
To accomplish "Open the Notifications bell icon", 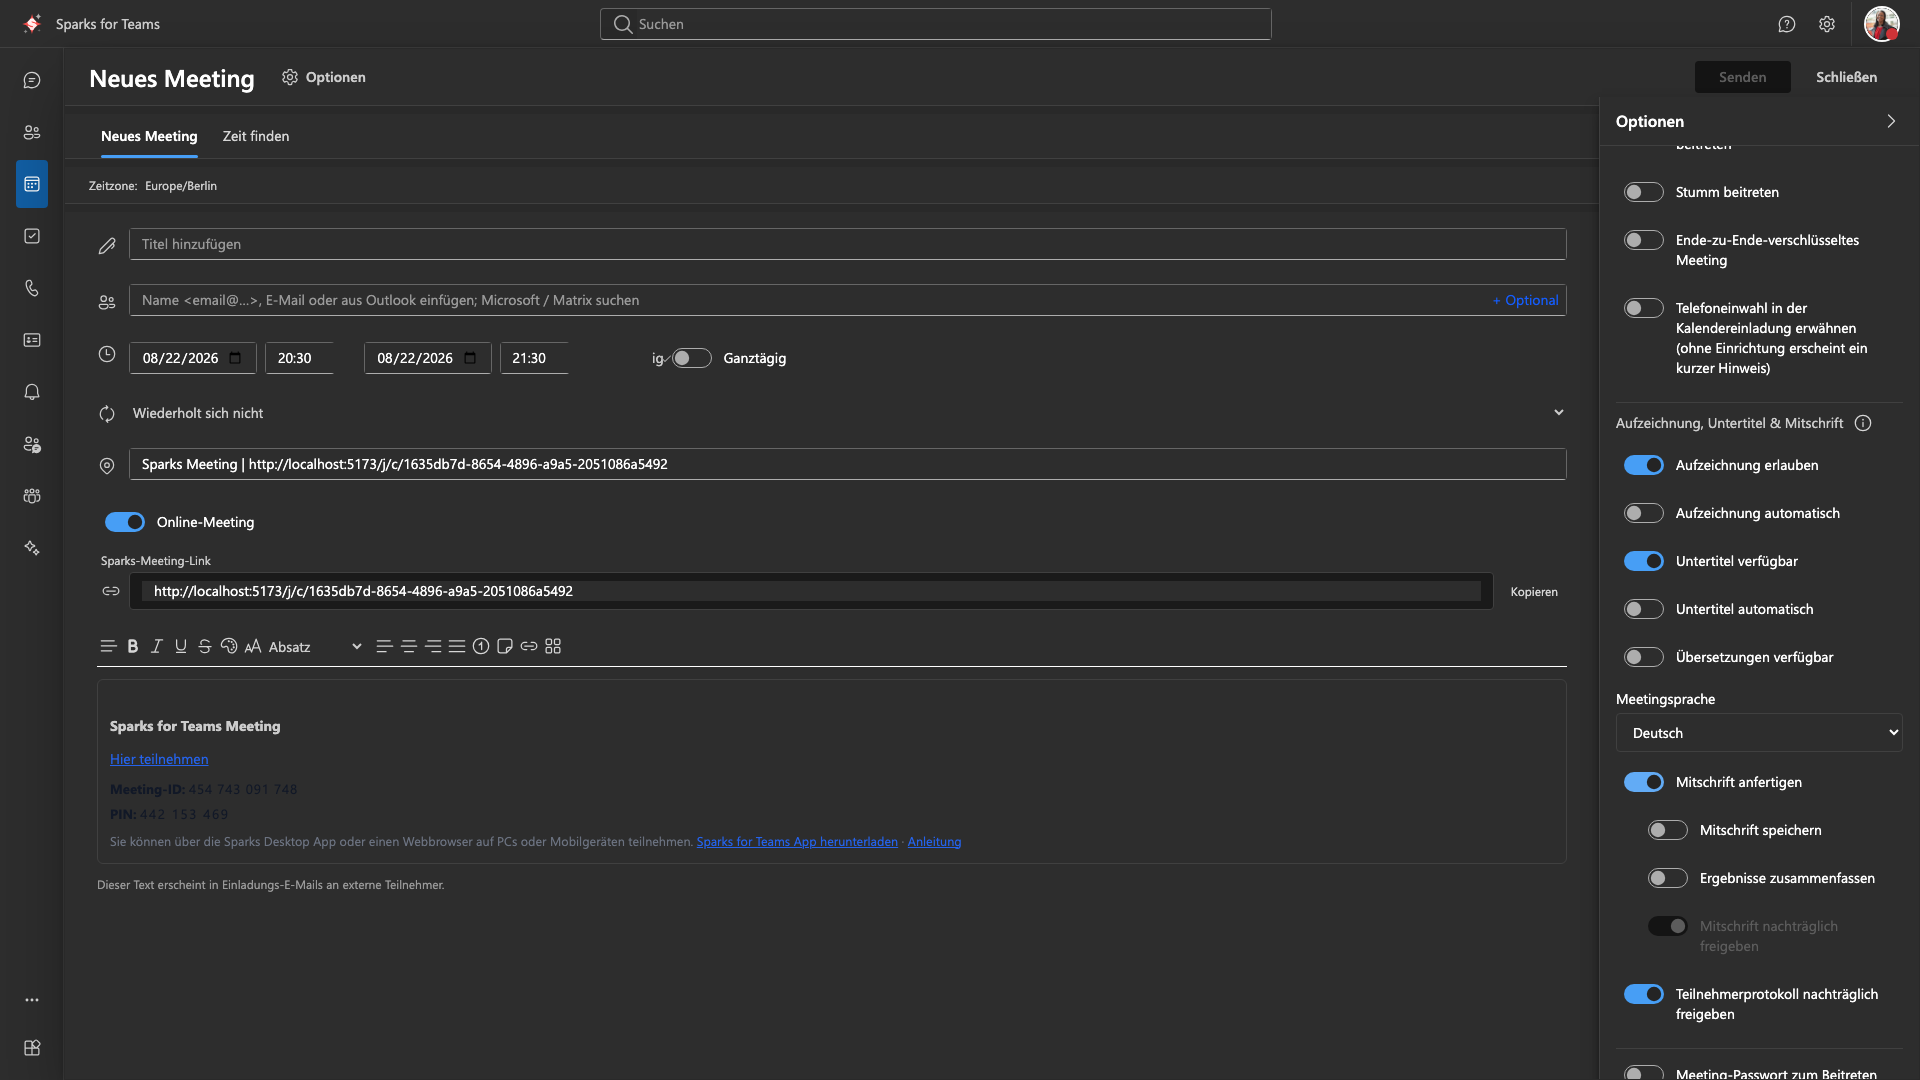I will [x=32, y=392].
